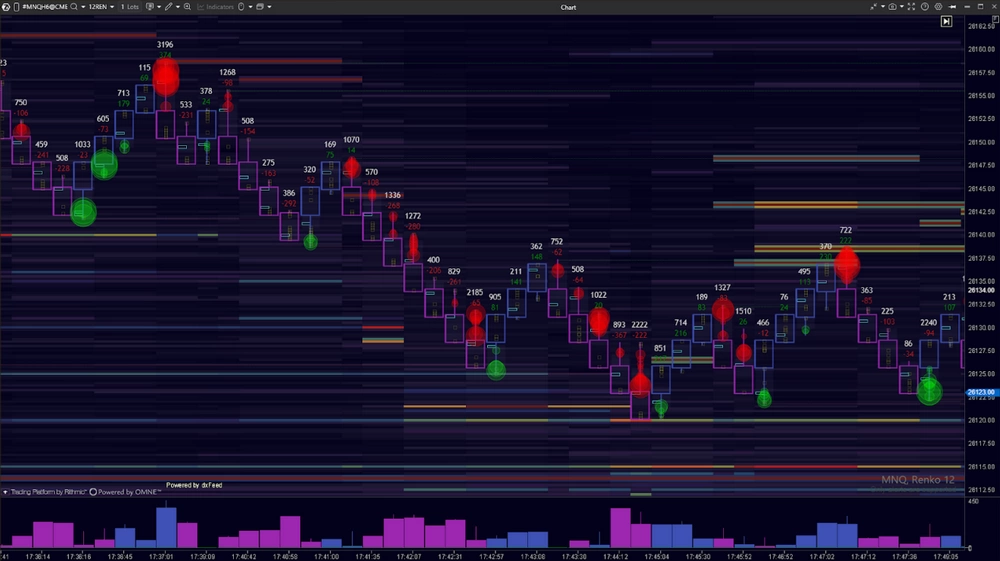1000x561 pixels.
Task: Click the bar volume label 3196
Action: (165, 45)
